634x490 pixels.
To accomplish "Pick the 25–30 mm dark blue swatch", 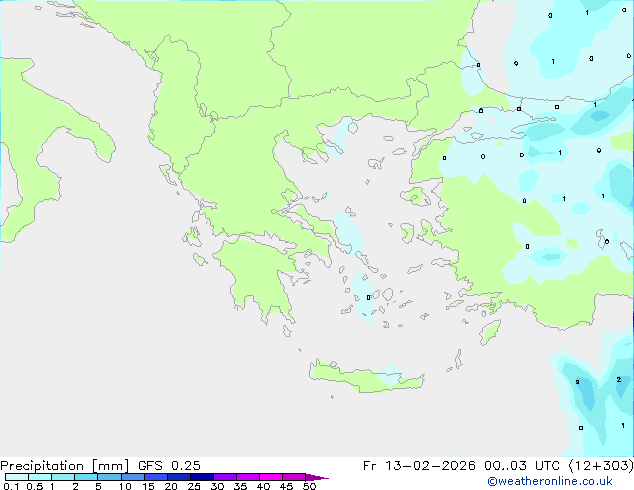I will click(x=202, y=477).
